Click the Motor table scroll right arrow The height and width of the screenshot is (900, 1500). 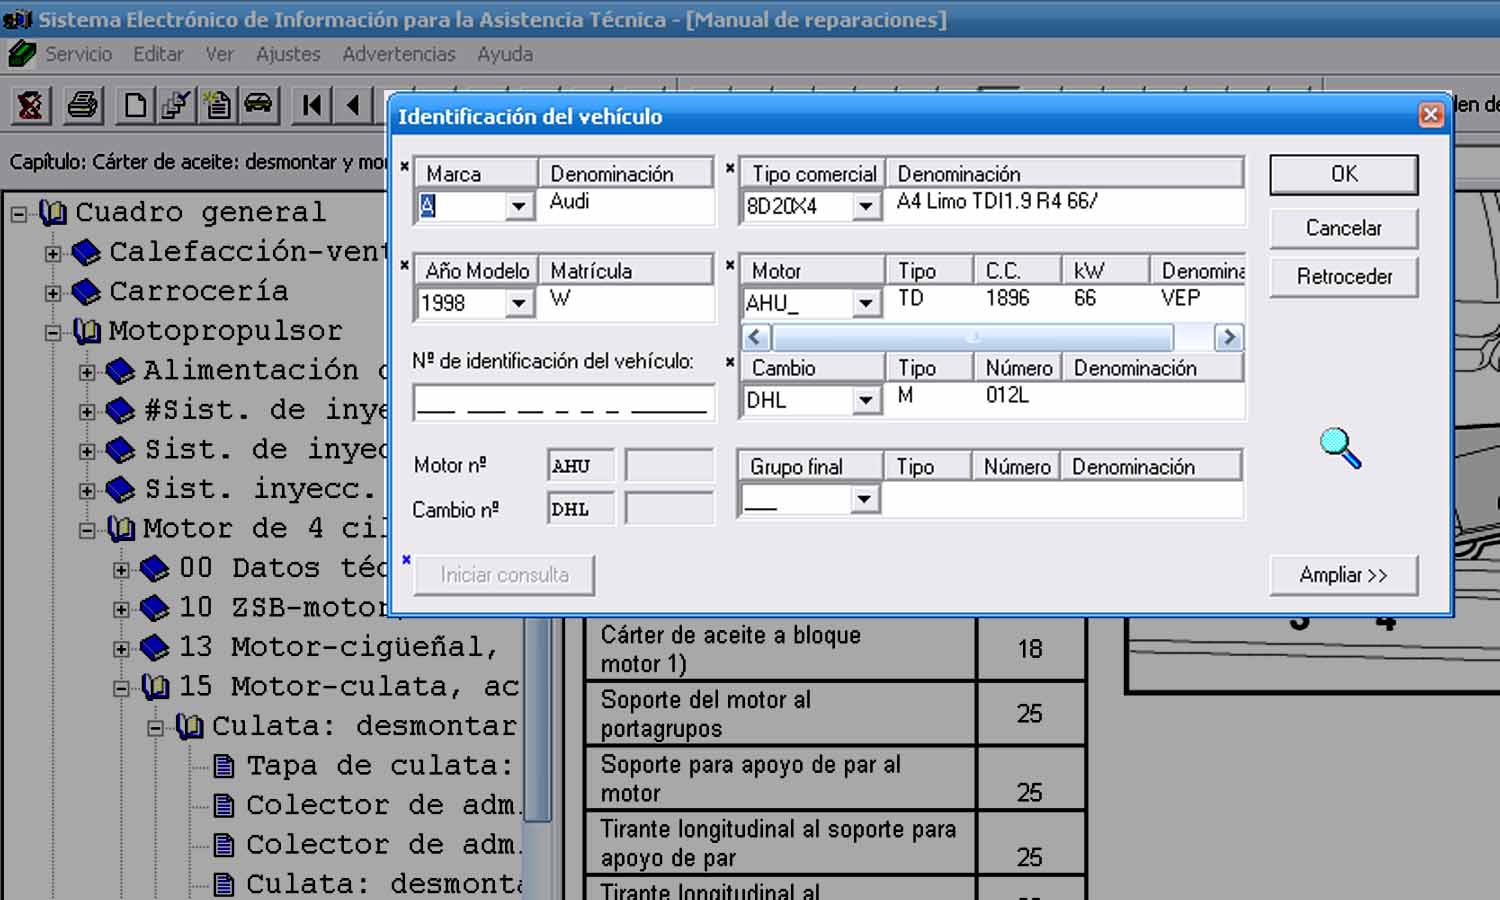click(x=1229, y=337)
